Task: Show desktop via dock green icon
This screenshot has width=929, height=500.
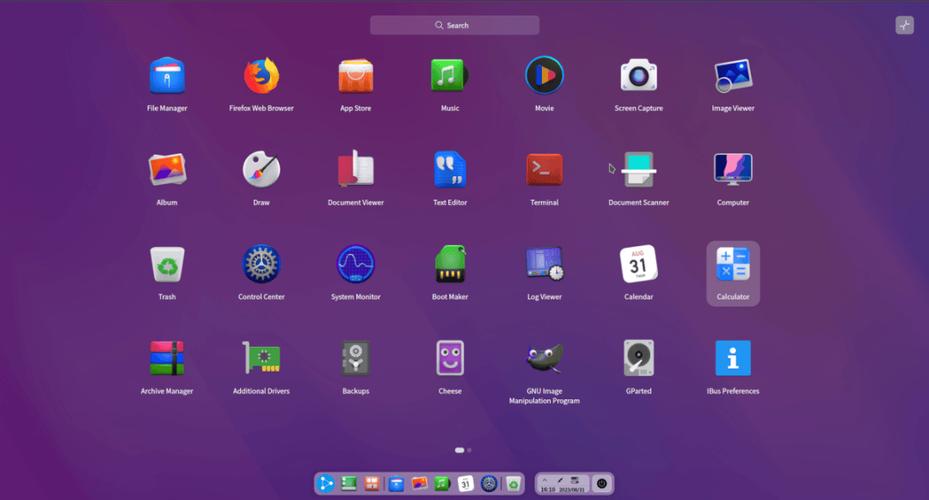Action: coord(349,483)
